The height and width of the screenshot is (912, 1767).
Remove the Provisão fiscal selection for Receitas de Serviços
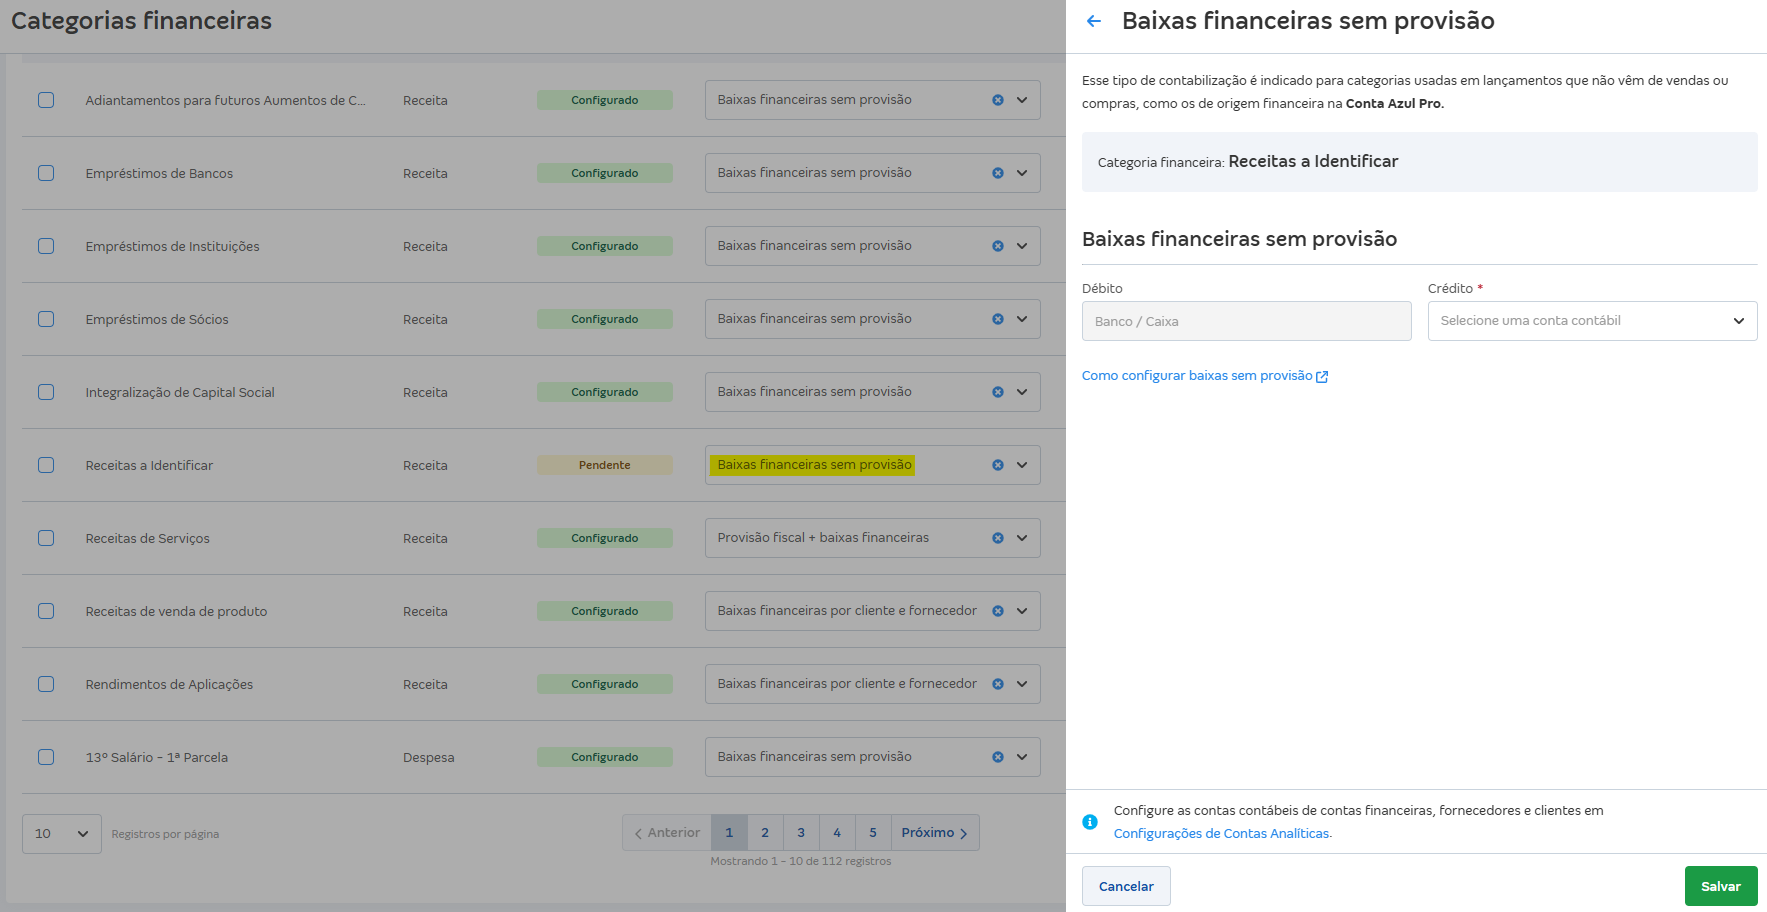click(x=997, y=537)
